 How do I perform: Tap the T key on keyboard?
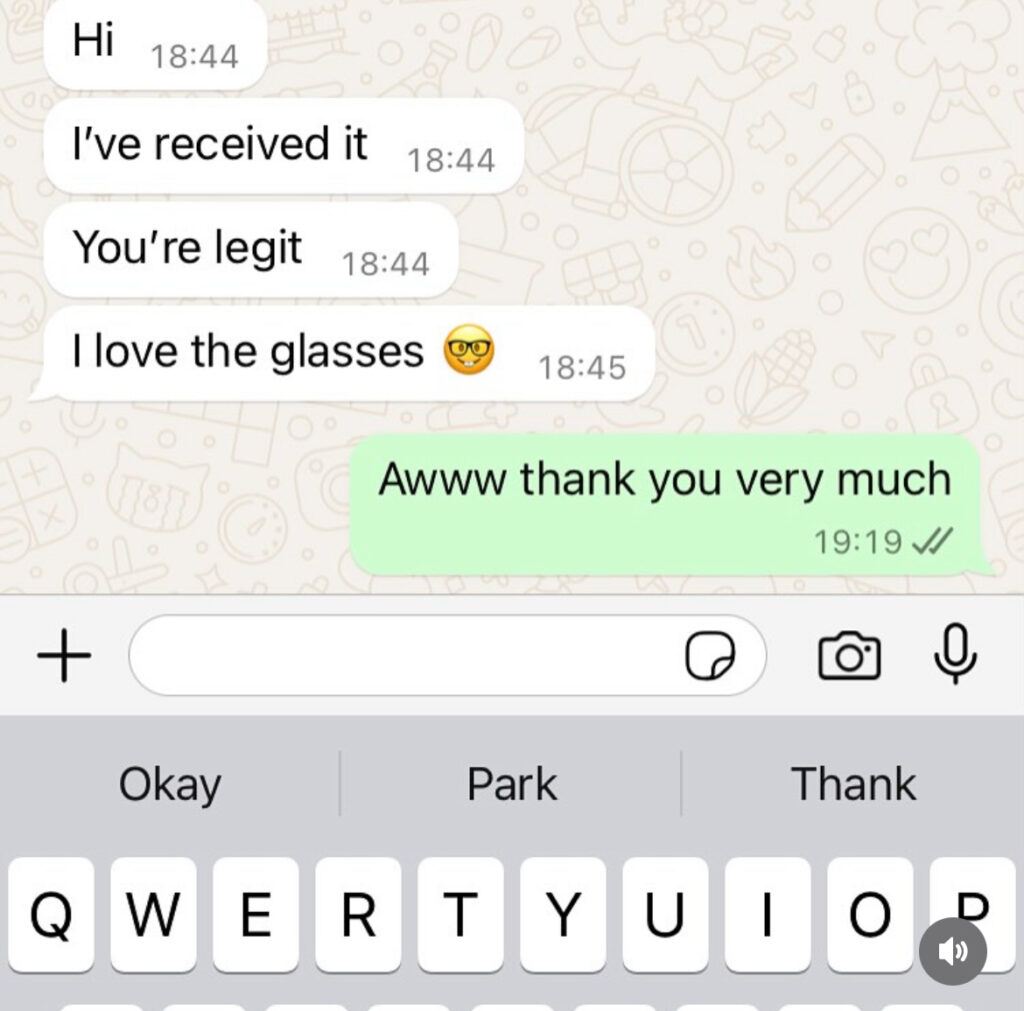461,914
